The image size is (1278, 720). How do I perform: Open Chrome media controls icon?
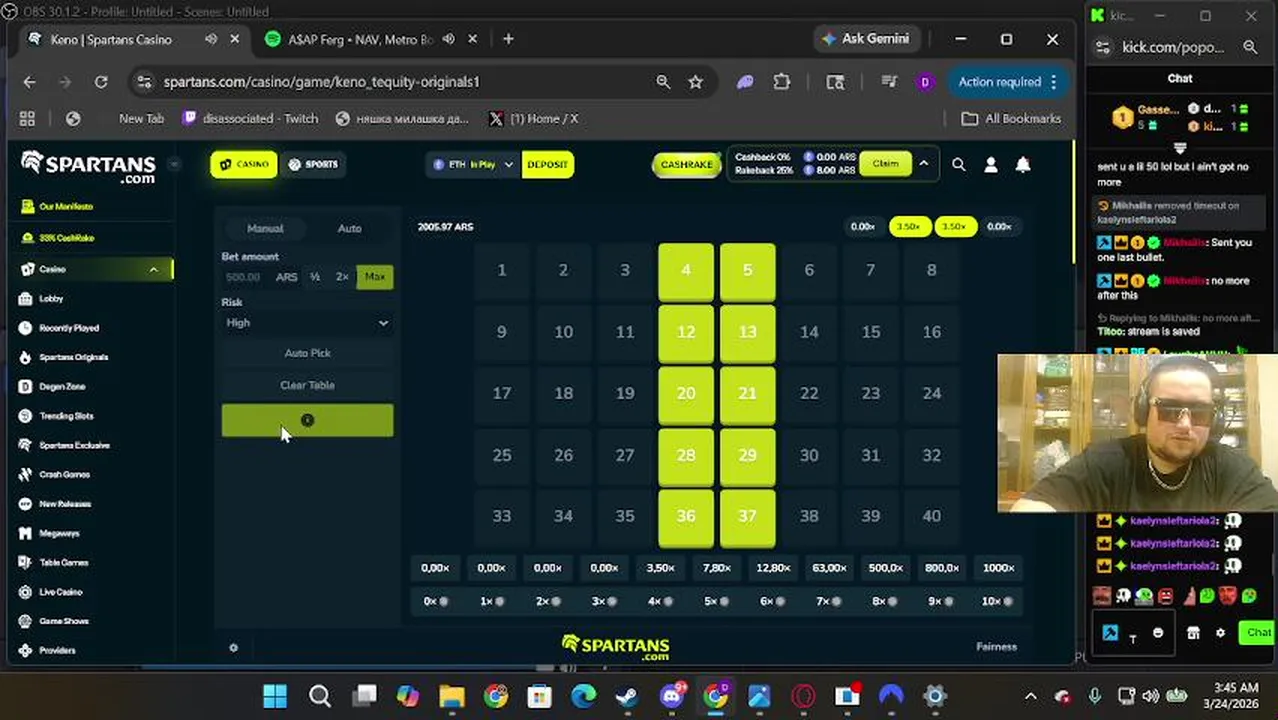pyautogui.click(x=887, y=82)
